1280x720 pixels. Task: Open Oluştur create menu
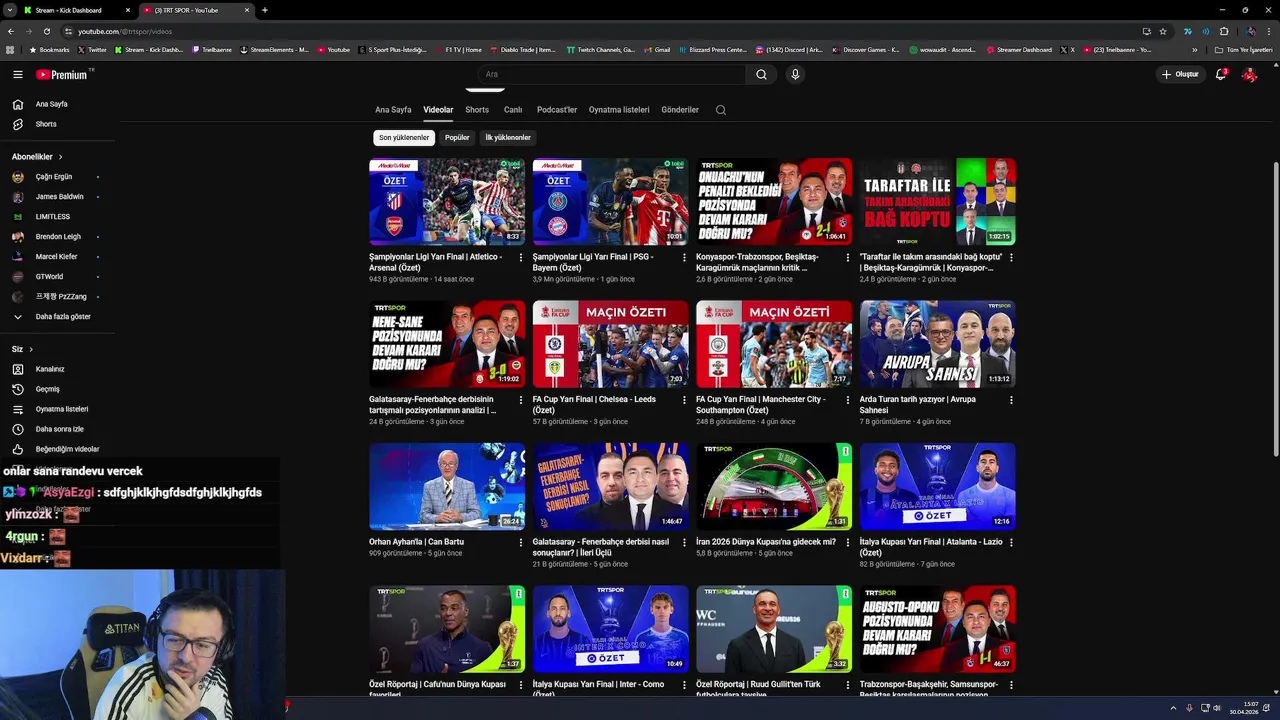(1180, 74)
